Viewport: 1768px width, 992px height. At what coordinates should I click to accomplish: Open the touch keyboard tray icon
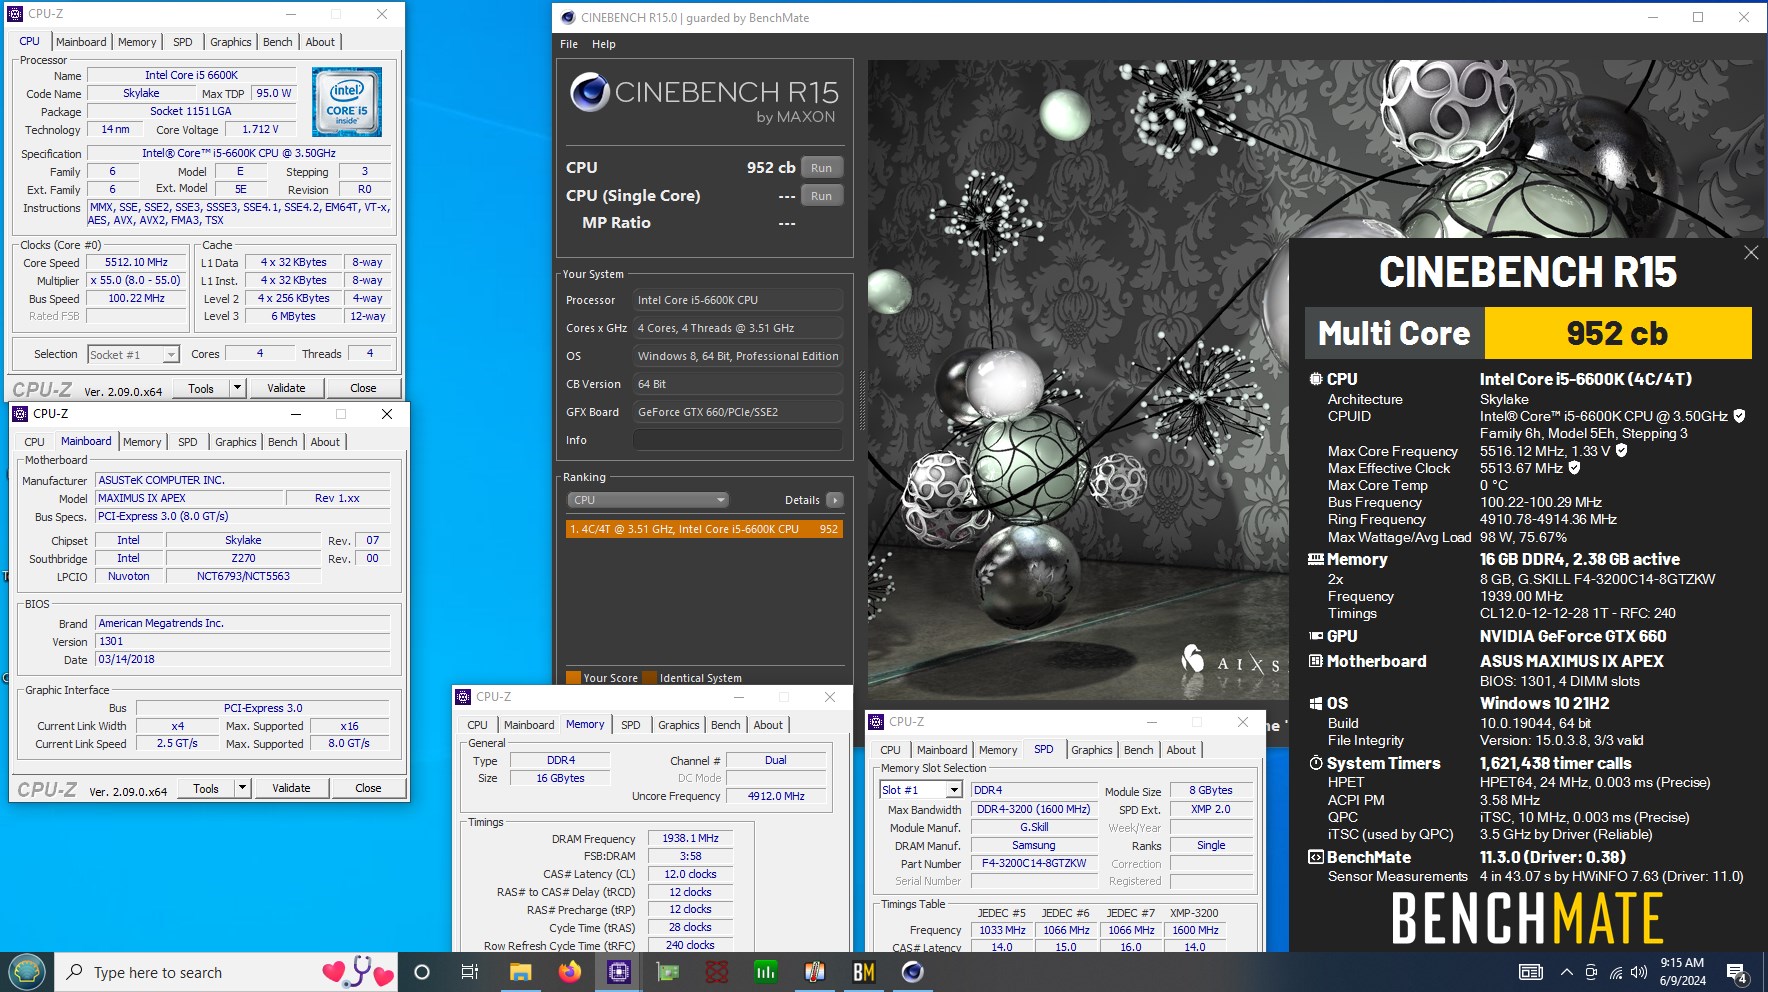click(1530, 972)
